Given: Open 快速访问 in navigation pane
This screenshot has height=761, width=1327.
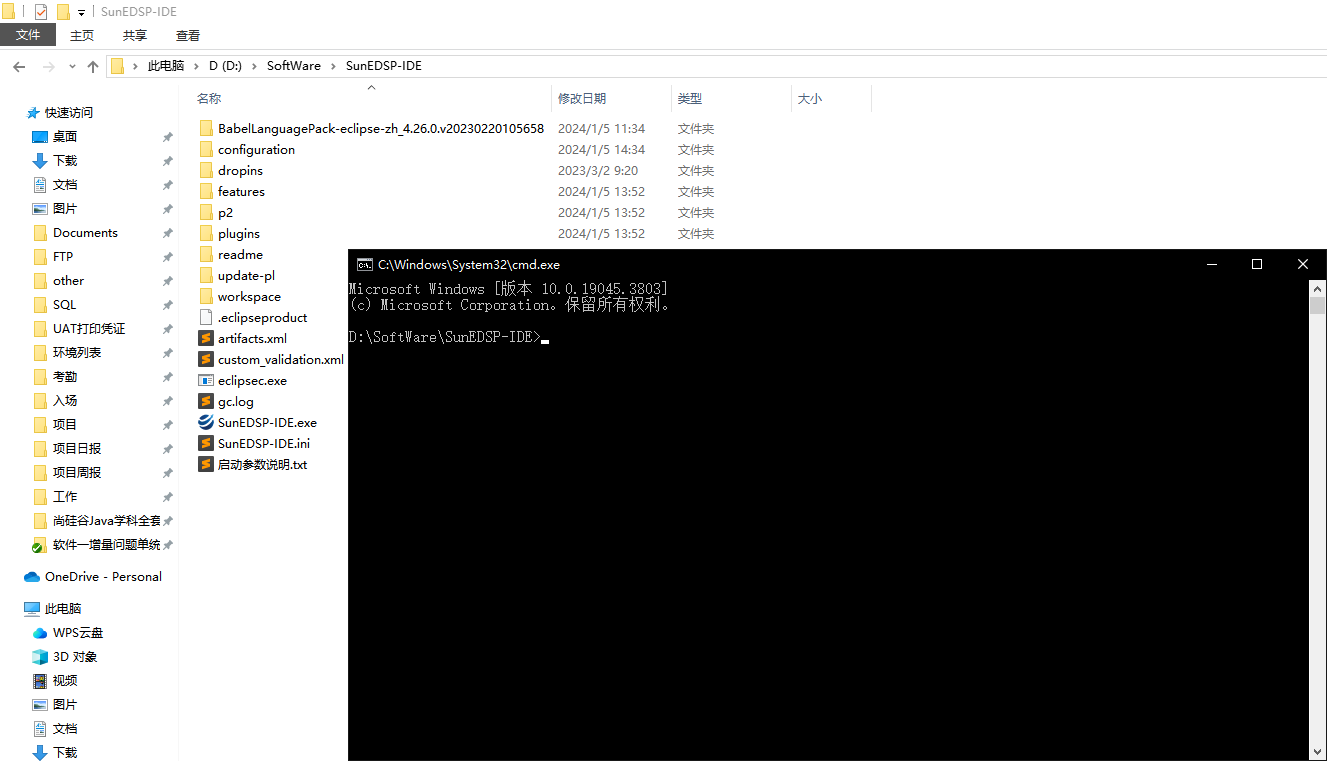Looking at the screenshot, I should [69, 112].
